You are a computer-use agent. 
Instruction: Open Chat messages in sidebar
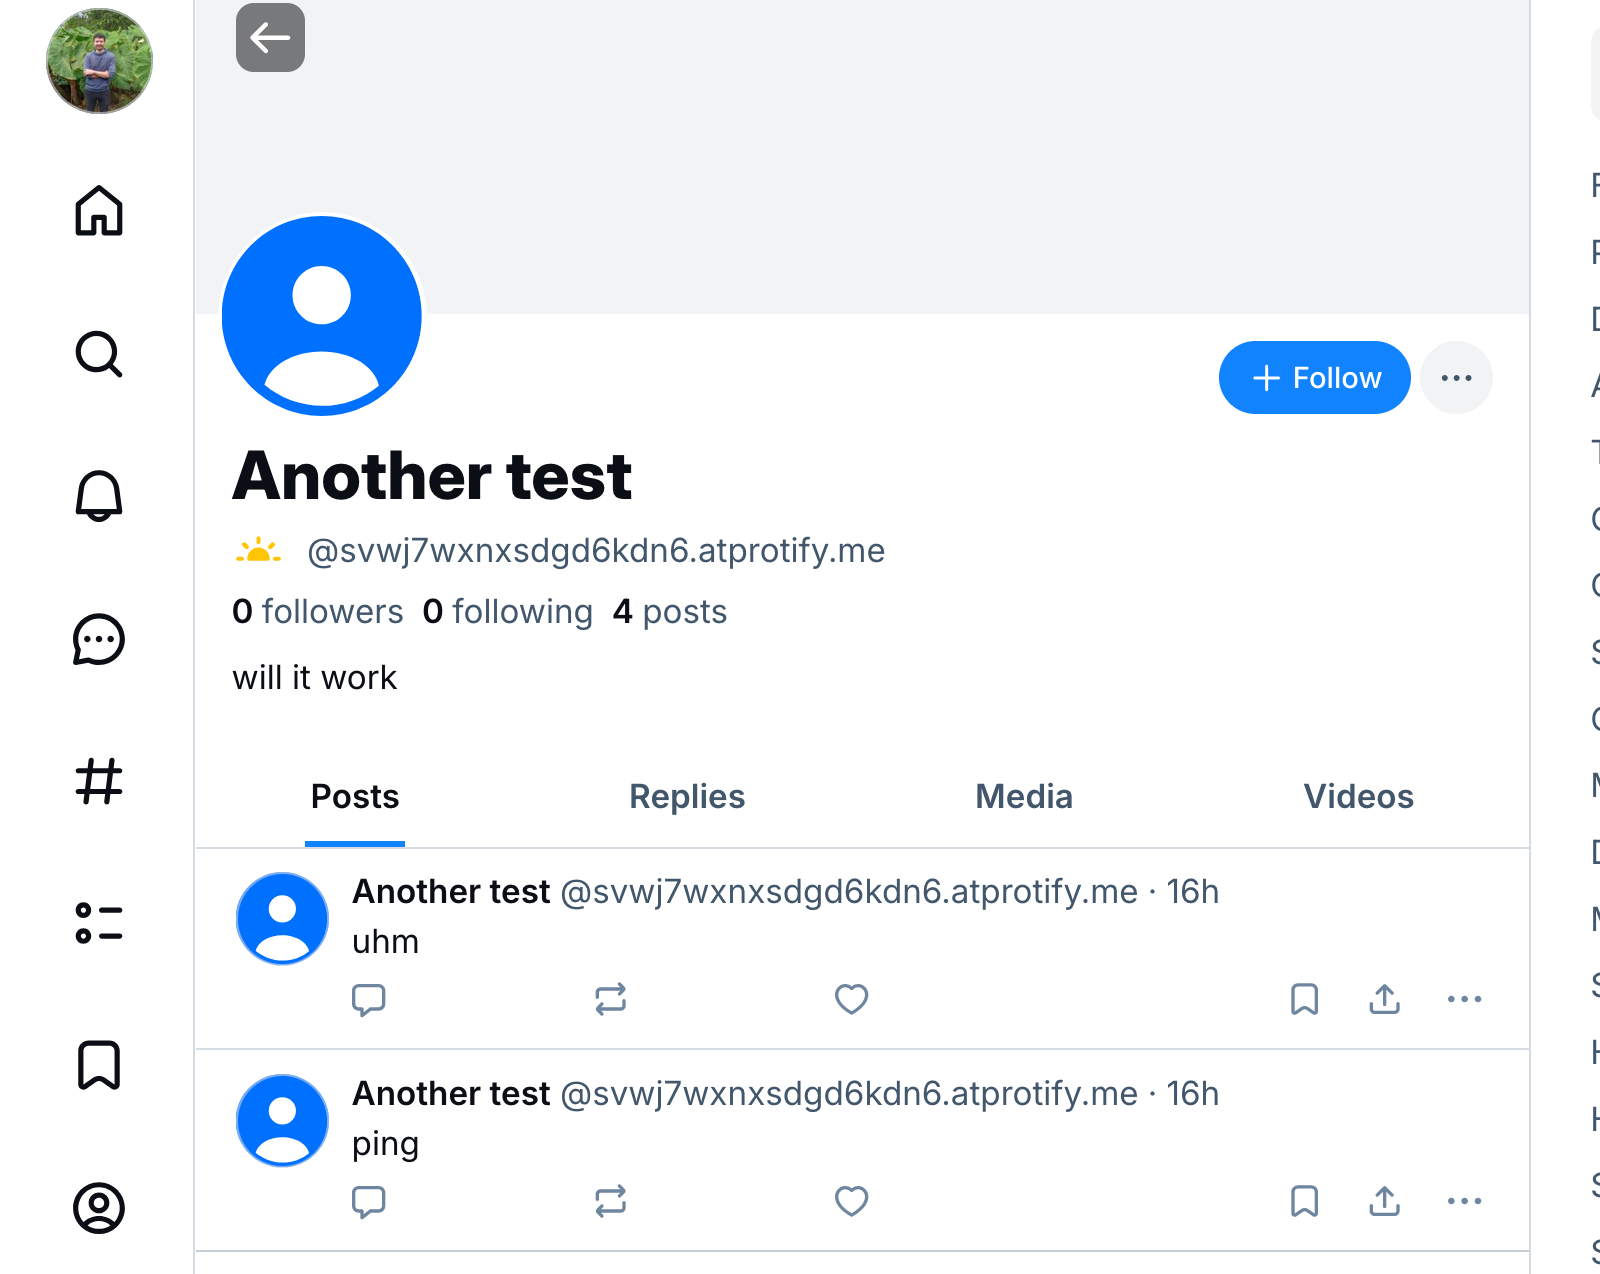click(99, 639)
